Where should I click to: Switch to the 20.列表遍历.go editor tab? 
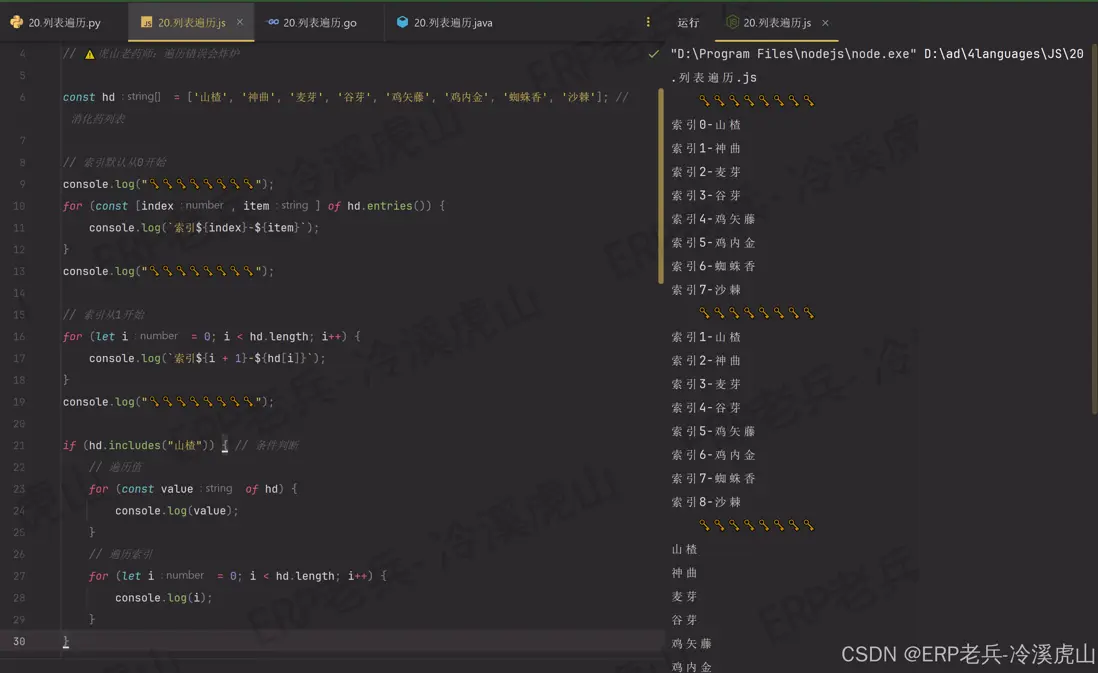tap(318, 20)
